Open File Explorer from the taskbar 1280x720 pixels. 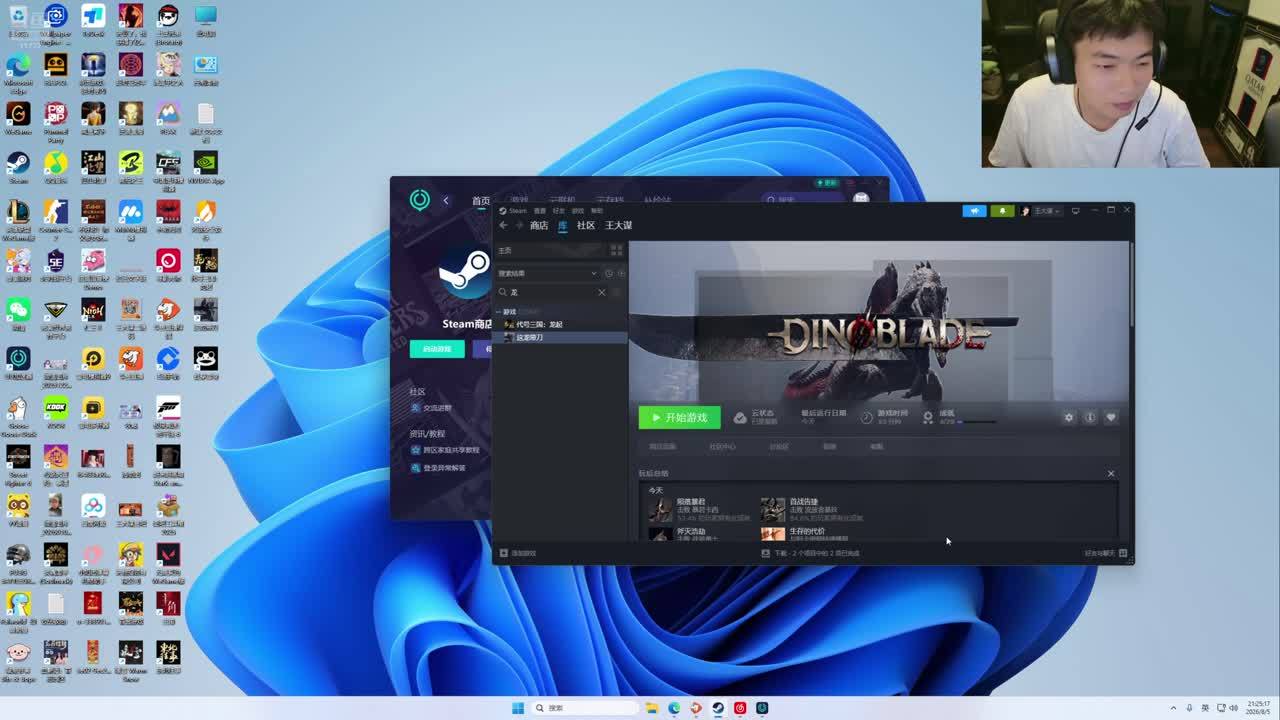tap(651, 708)
